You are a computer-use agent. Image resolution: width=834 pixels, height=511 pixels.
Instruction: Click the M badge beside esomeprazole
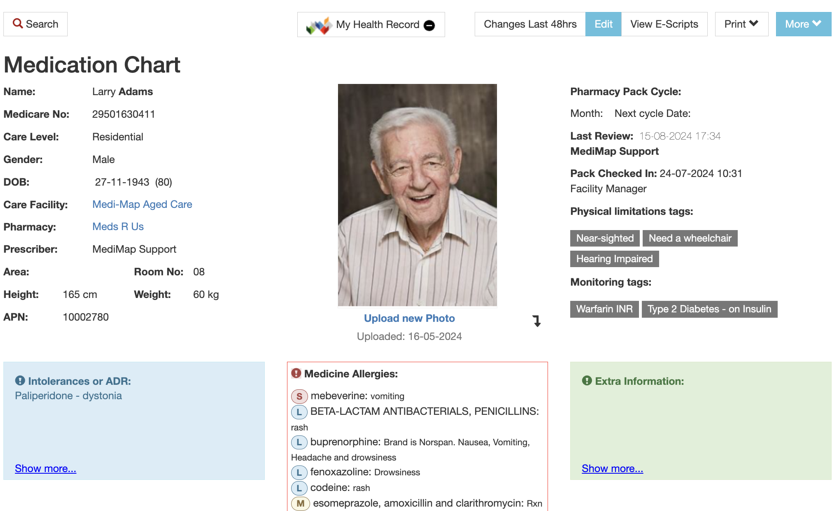tap(299, 504)
